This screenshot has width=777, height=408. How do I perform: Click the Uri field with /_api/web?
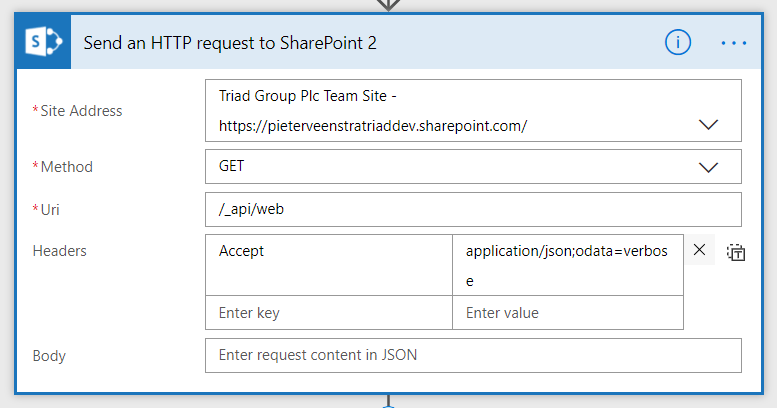point(473,209)
